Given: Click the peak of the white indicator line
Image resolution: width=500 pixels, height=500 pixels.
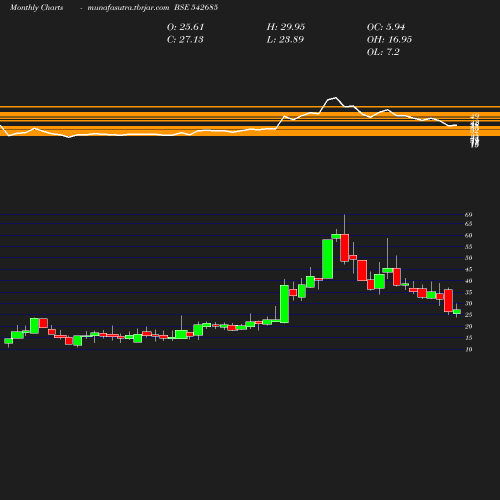Looking at the screenshot, I should (x=335, y=97).
